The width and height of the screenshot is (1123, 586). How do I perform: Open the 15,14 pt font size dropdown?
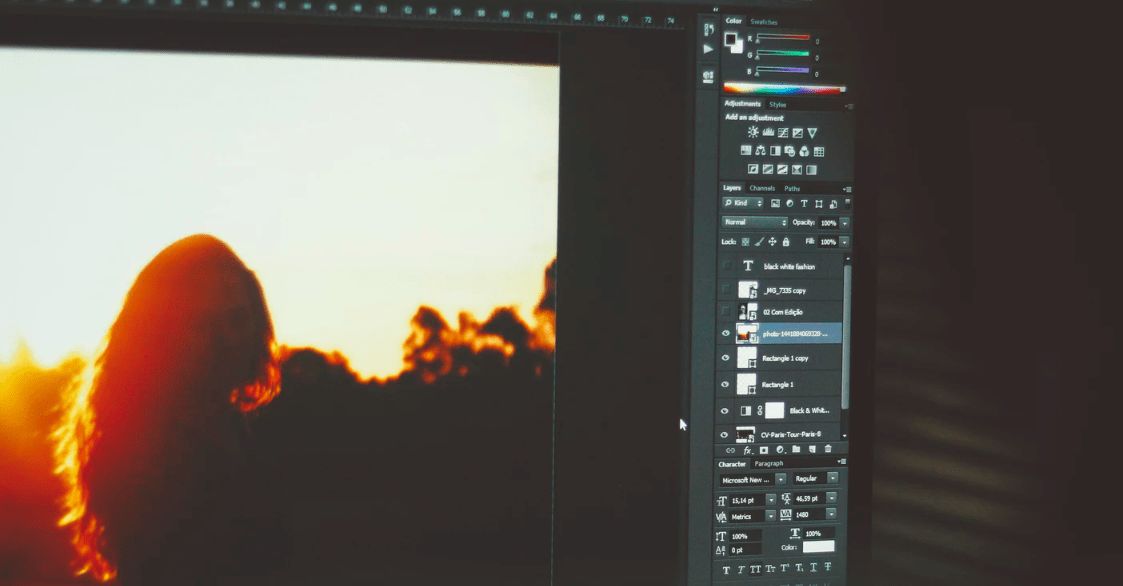(x=771, y=499)
